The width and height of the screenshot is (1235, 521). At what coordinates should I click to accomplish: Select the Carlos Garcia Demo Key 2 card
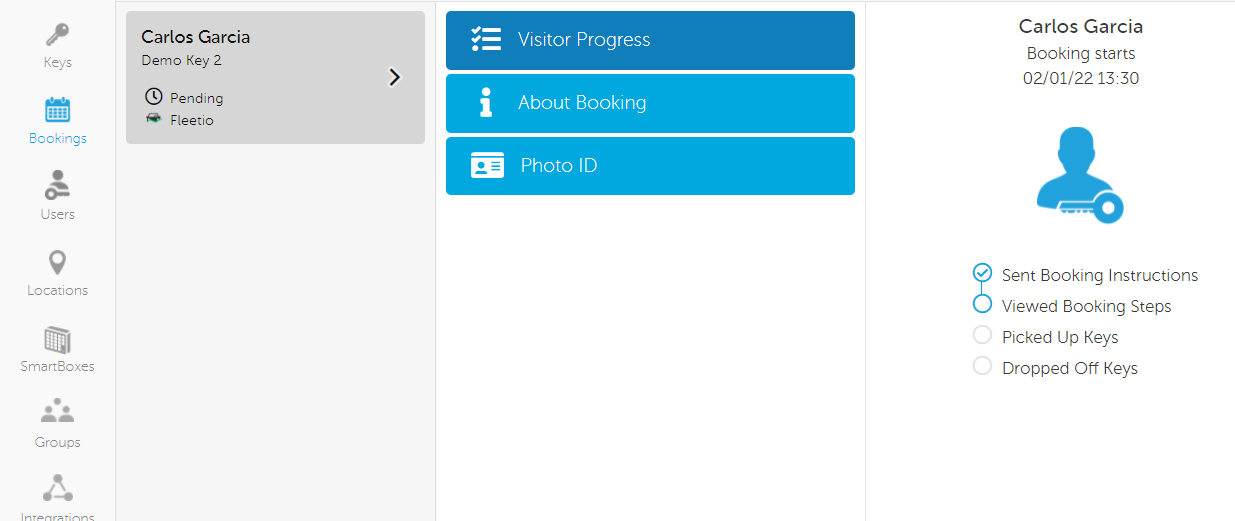(x=275, y=77)
